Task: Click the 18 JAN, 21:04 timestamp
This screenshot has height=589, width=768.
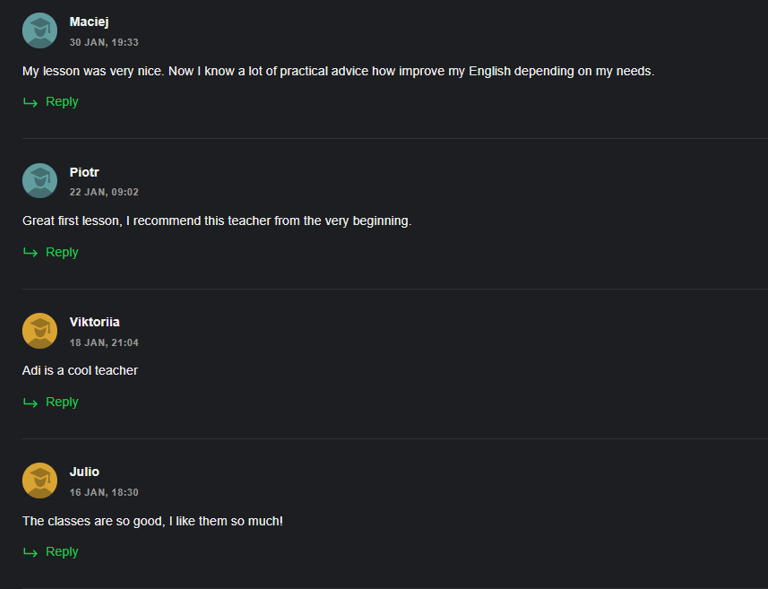Action: point(104,343)
